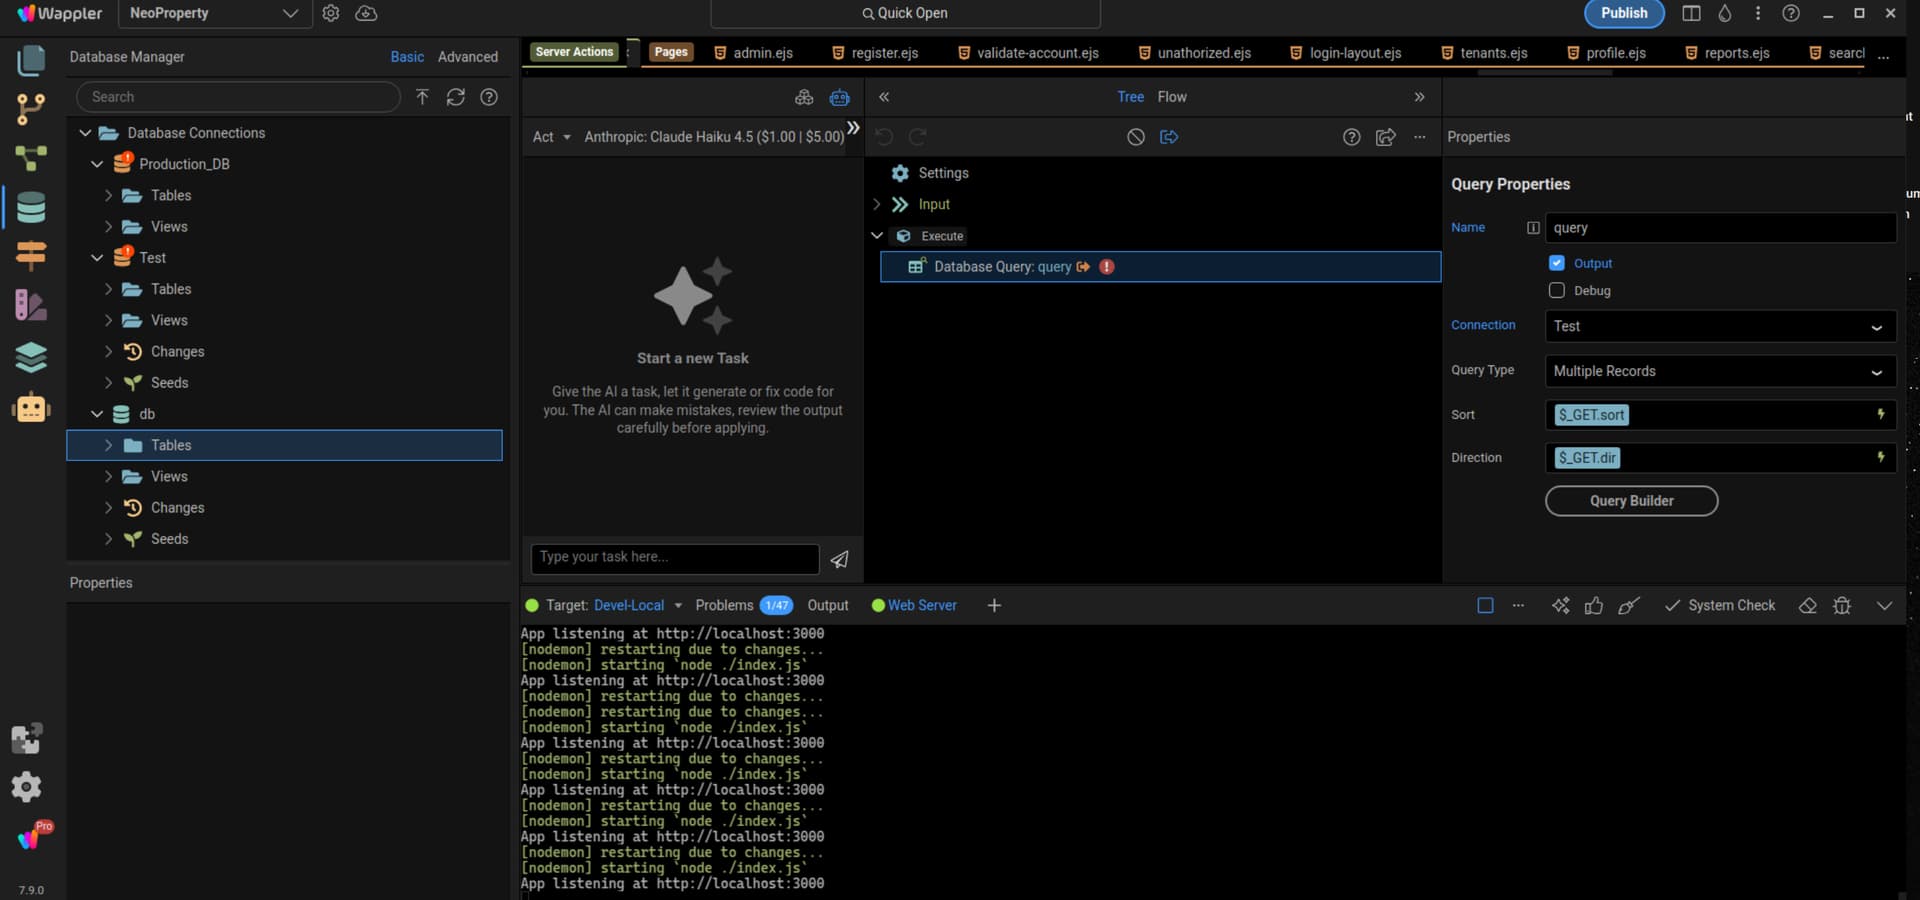Image resolution: width=1920 pixels, height=900 pixels.
Task: Collapse the Production_DB tree node
Action: [97, 164]
